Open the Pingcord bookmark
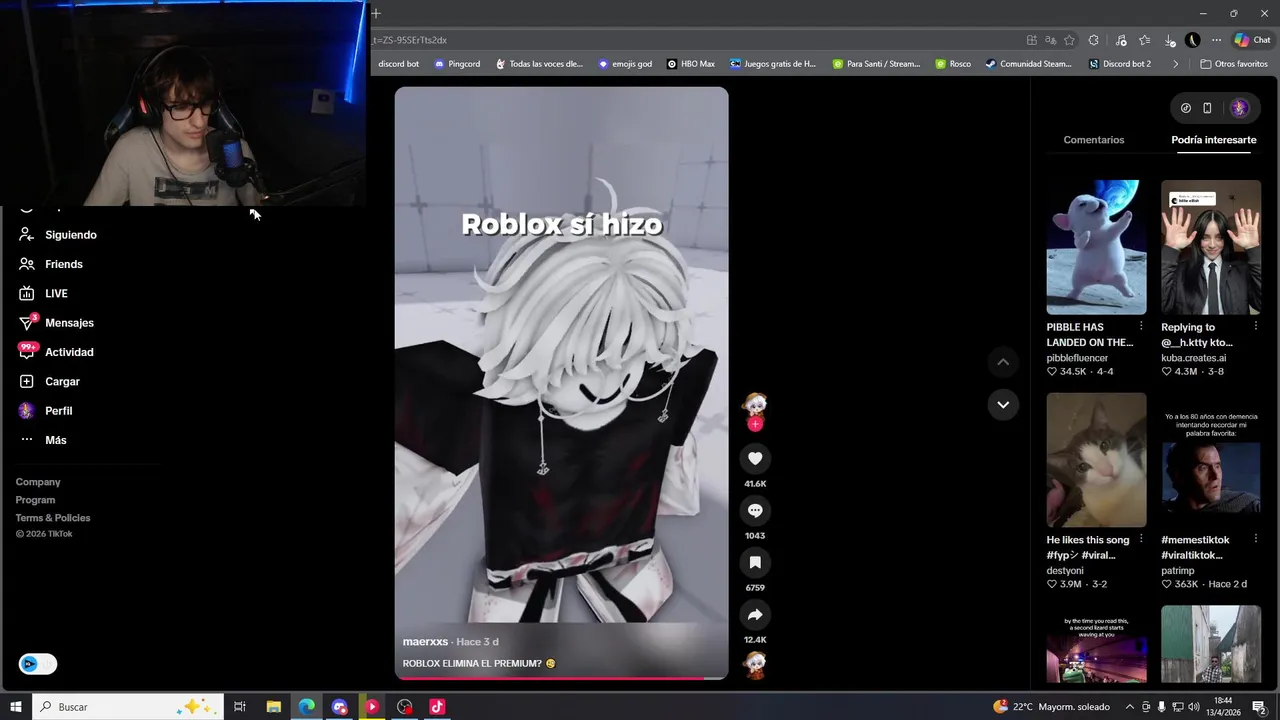This screenshot has height=720, width=1280. coord(457,64)
